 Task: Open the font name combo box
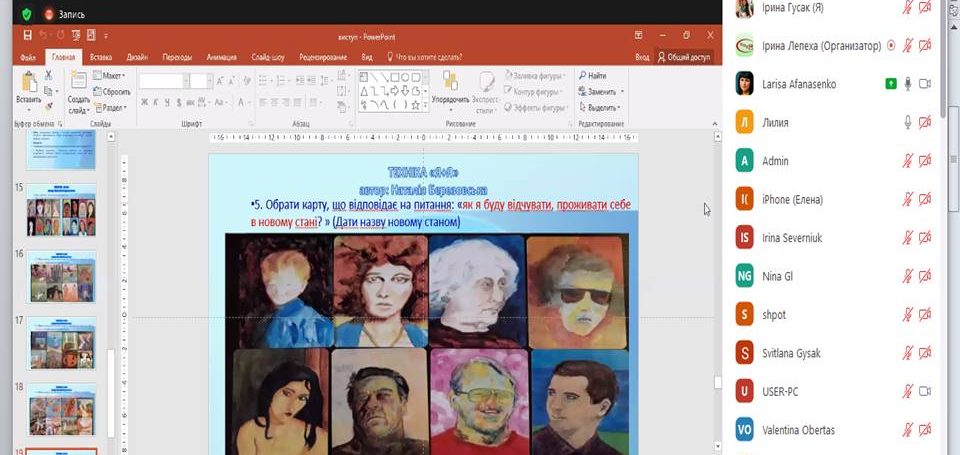[x=164, y=81]
